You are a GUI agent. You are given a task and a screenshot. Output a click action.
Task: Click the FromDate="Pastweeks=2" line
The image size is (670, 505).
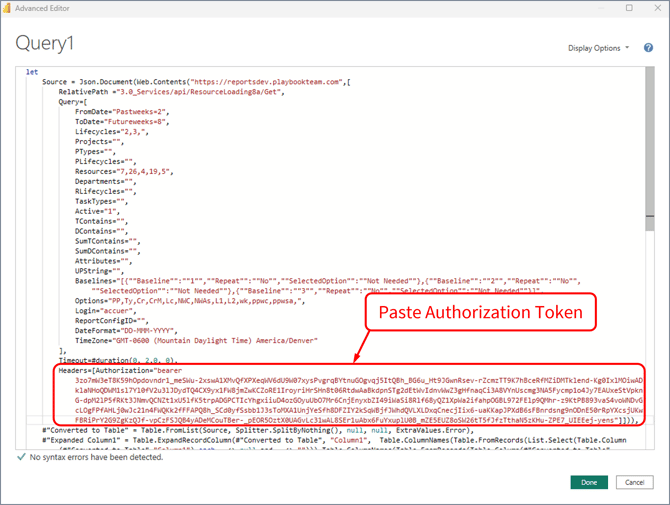122,112
